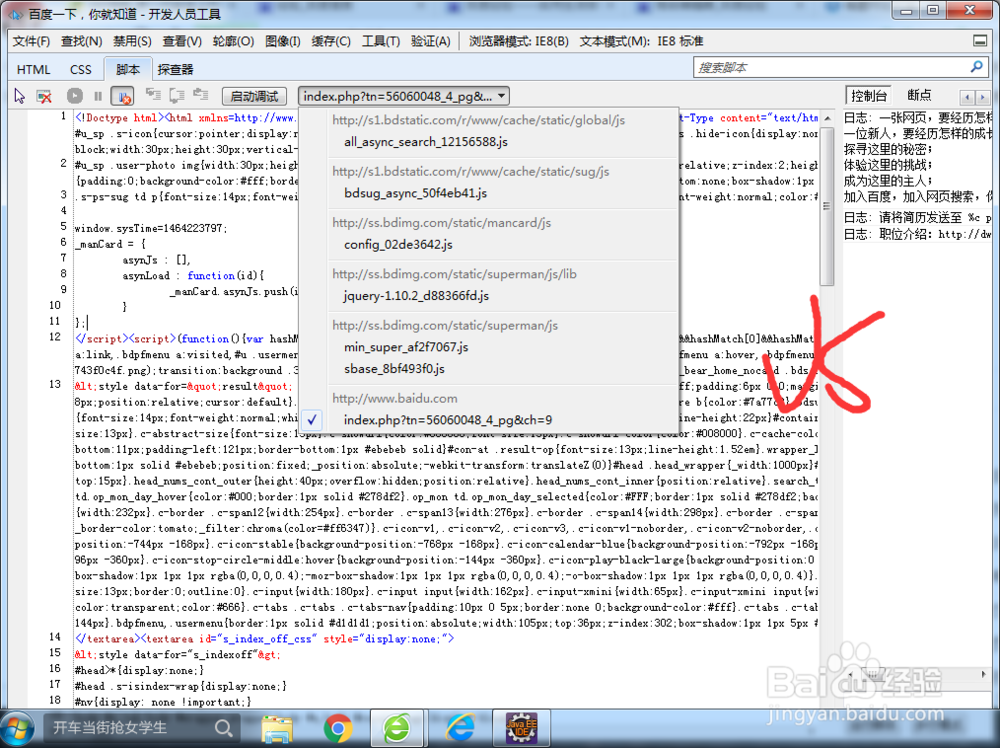Click line number 12 in gutter
The width and height of the screenshot is (1000, 748).
coord(55,337)
